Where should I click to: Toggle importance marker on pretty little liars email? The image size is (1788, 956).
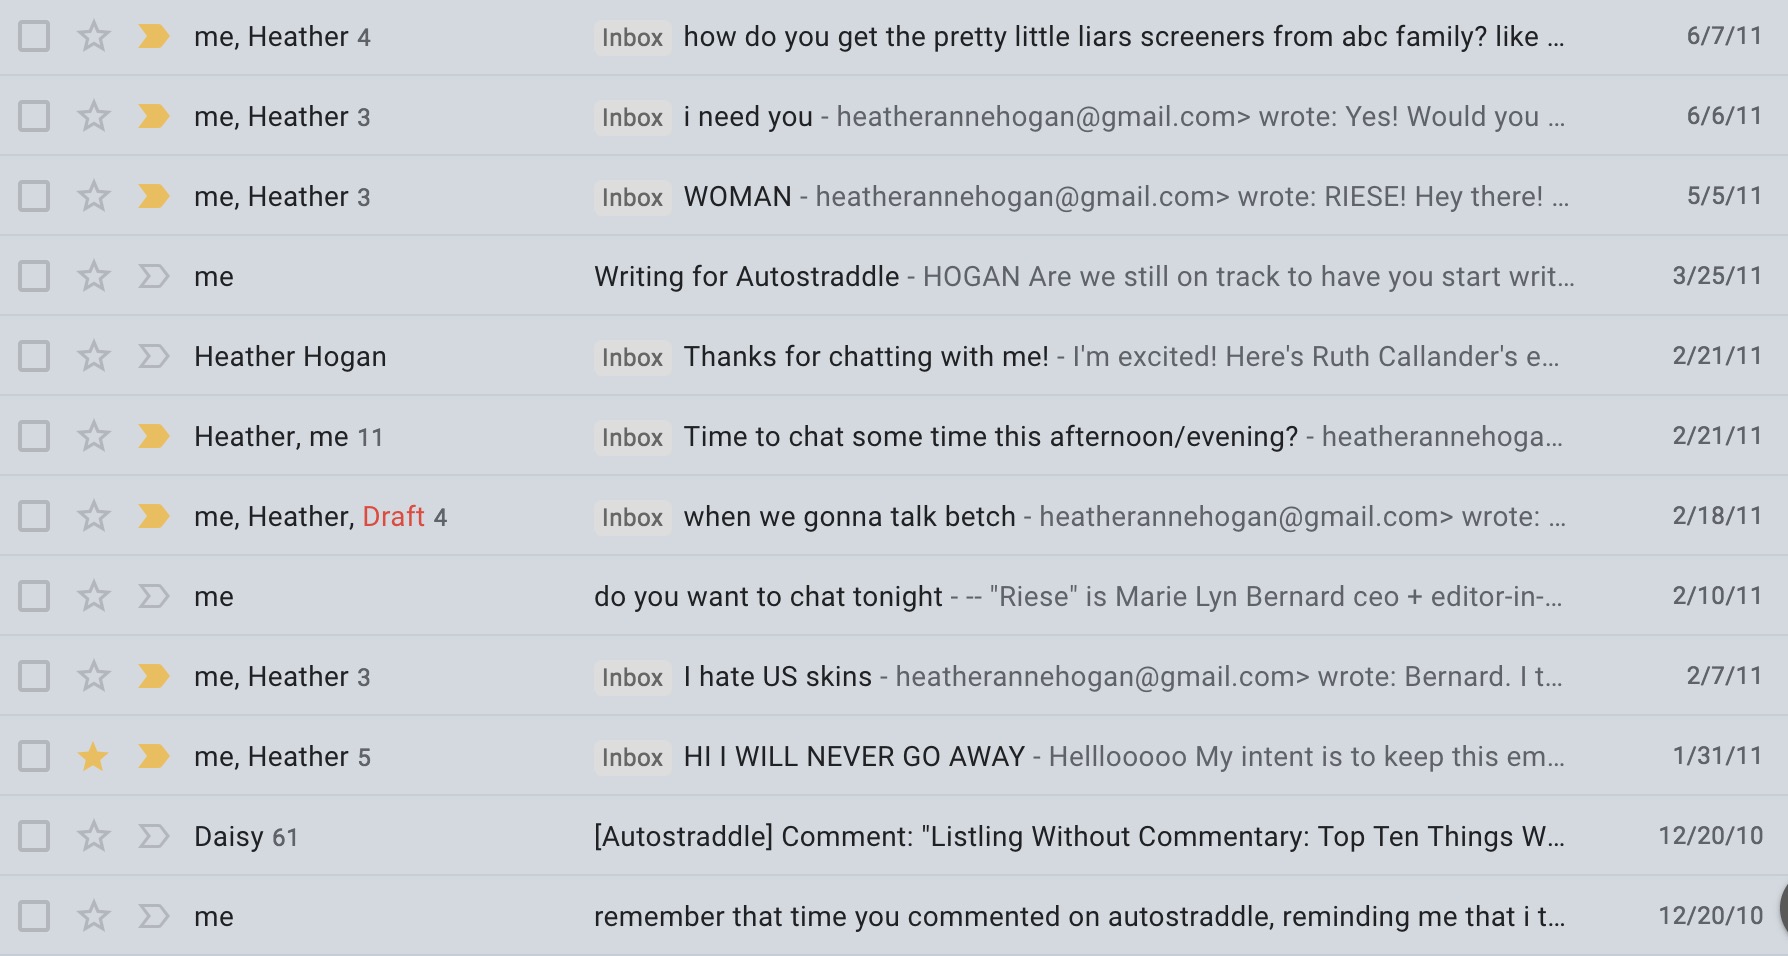point(153,36)
